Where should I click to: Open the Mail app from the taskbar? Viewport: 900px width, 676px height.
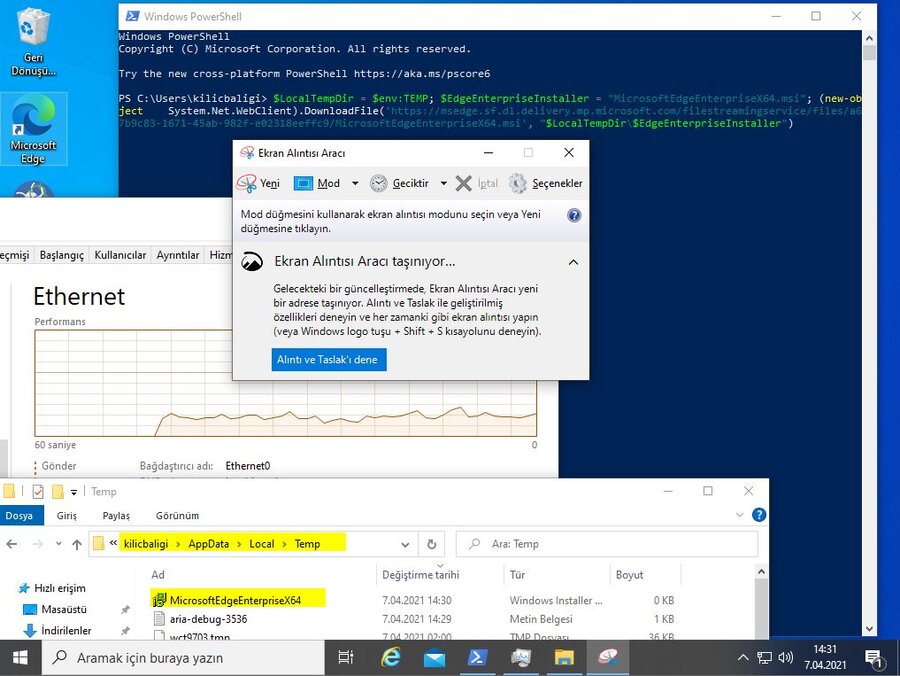435,658
